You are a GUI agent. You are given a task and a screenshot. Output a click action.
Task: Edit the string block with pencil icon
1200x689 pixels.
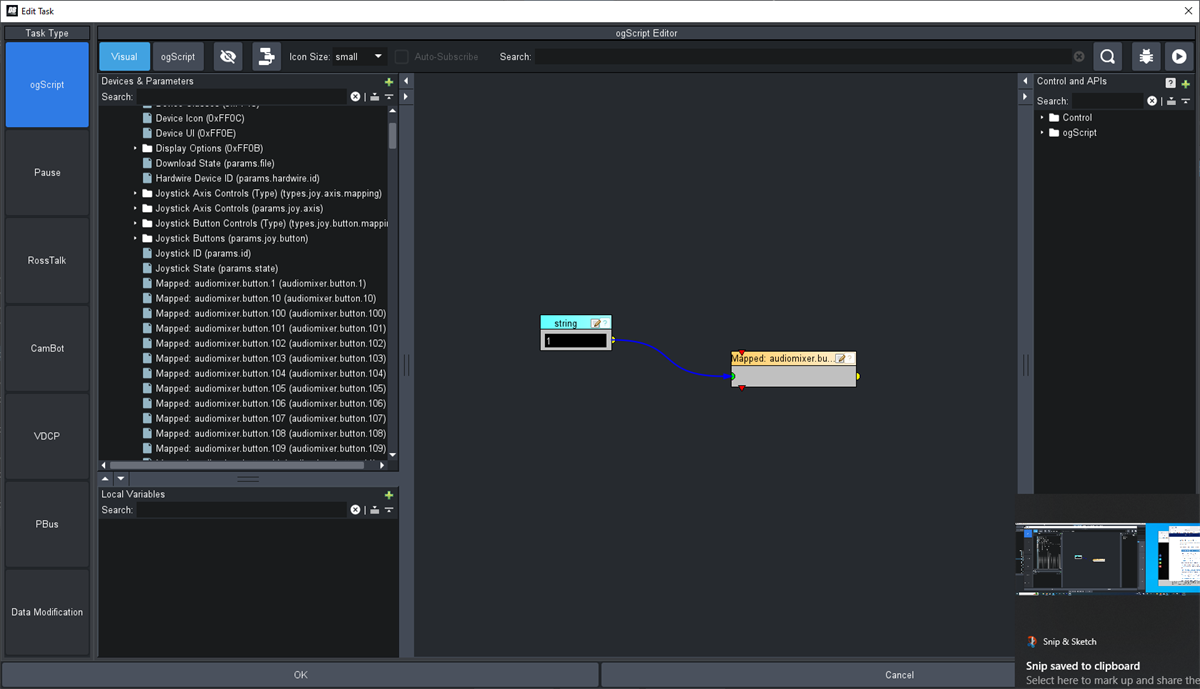596,323
